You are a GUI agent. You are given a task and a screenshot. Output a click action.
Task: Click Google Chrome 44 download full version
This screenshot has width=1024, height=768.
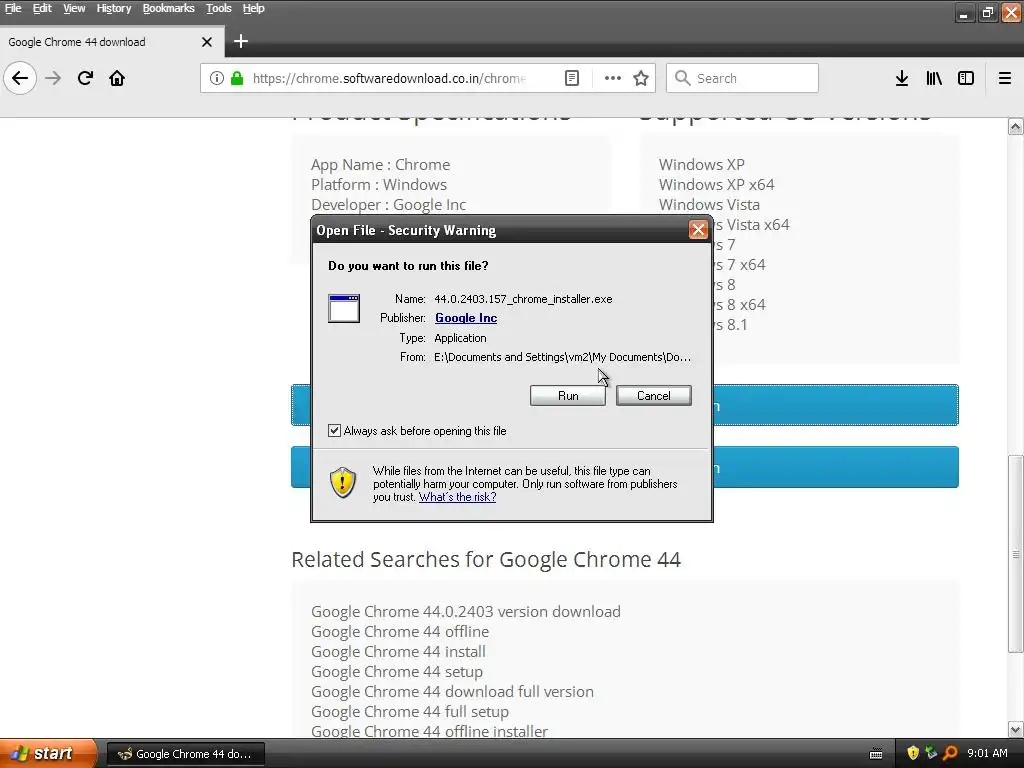point(453,692)
